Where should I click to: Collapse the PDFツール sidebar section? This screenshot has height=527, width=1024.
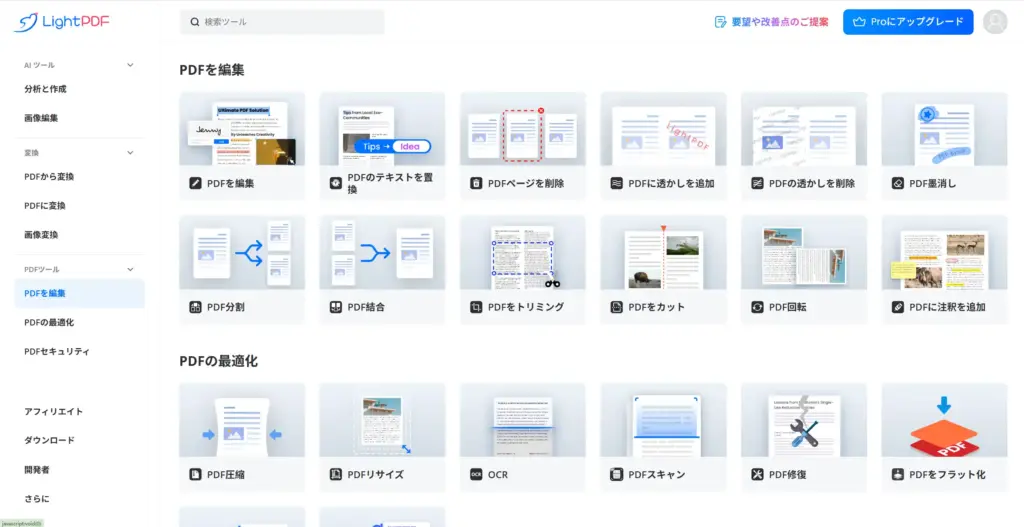(130, 269)
